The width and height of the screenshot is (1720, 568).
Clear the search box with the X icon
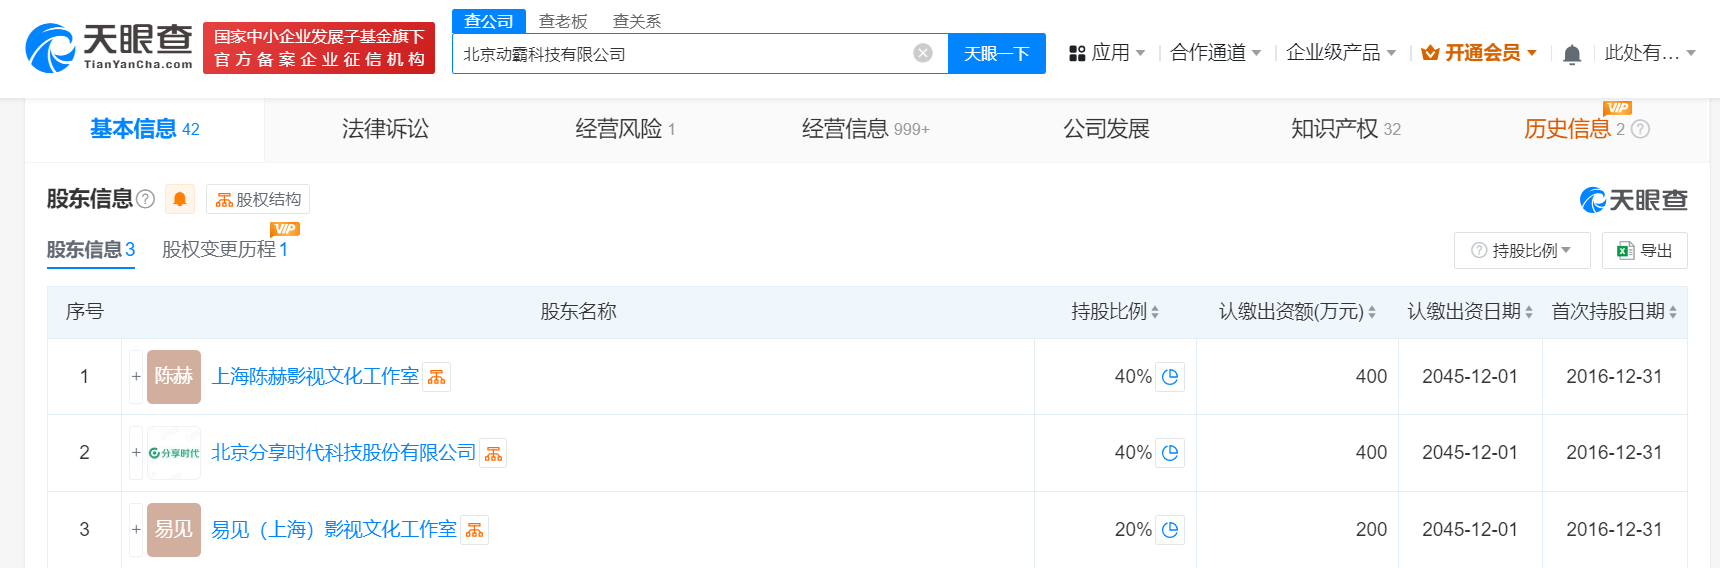pos(923,53)
